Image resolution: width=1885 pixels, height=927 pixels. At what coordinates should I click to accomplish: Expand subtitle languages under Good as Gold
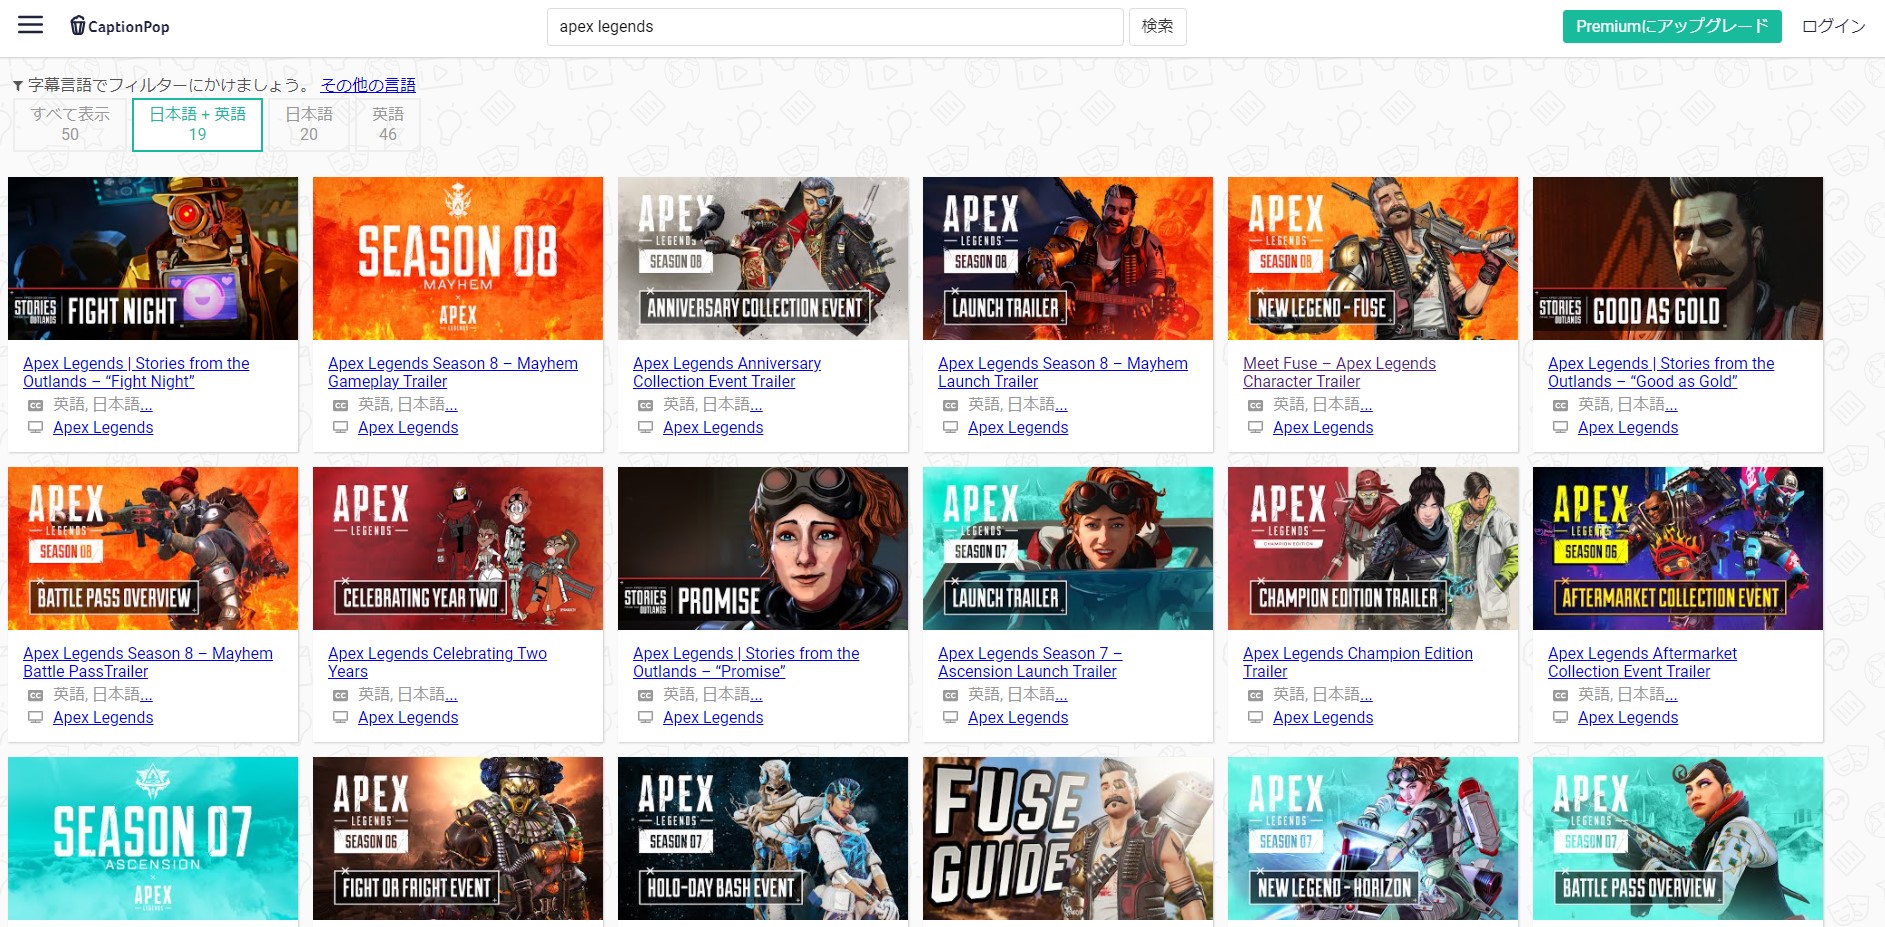(x=1671, y=405)
